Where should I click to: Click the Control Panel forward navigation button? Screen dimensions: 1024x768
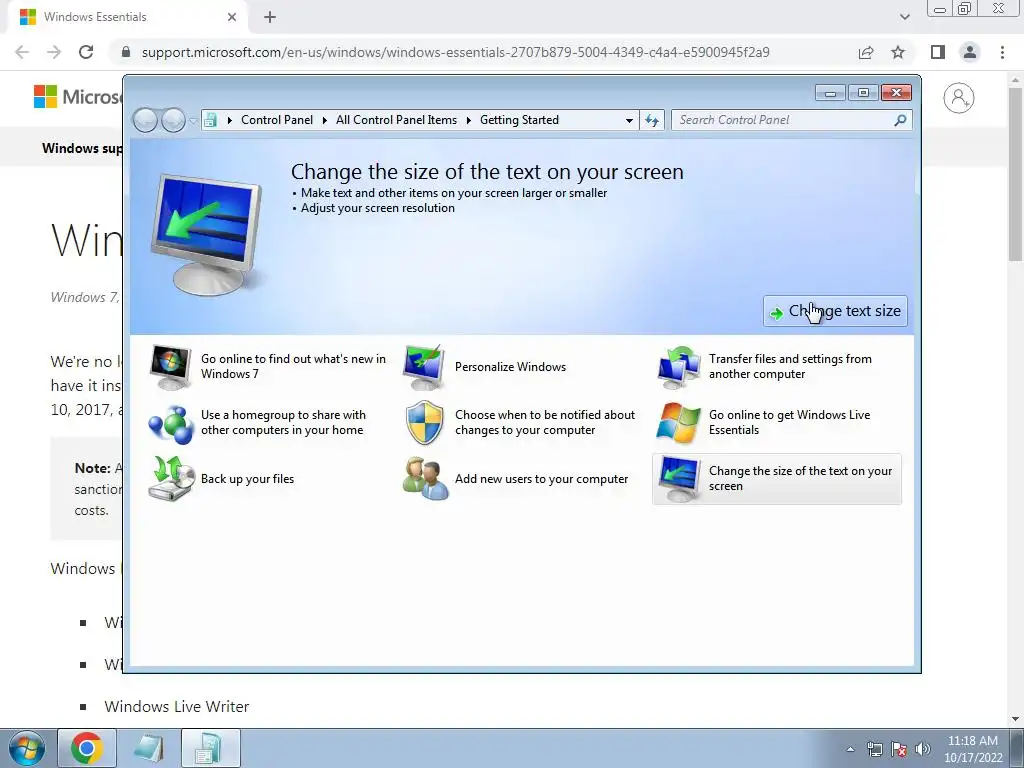(x=173, y=120)
